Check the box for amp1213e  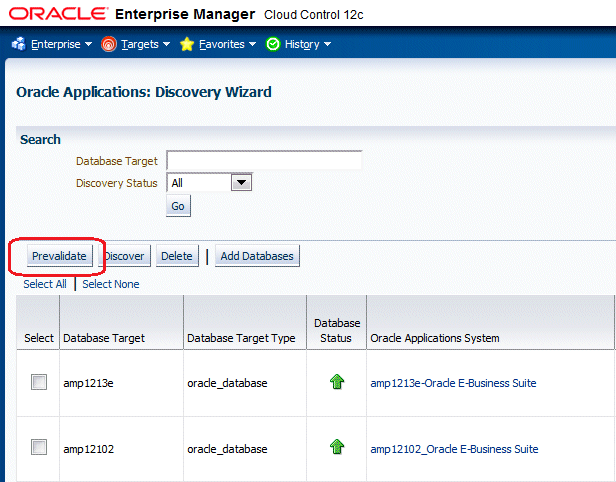click(x=39, y=382)
